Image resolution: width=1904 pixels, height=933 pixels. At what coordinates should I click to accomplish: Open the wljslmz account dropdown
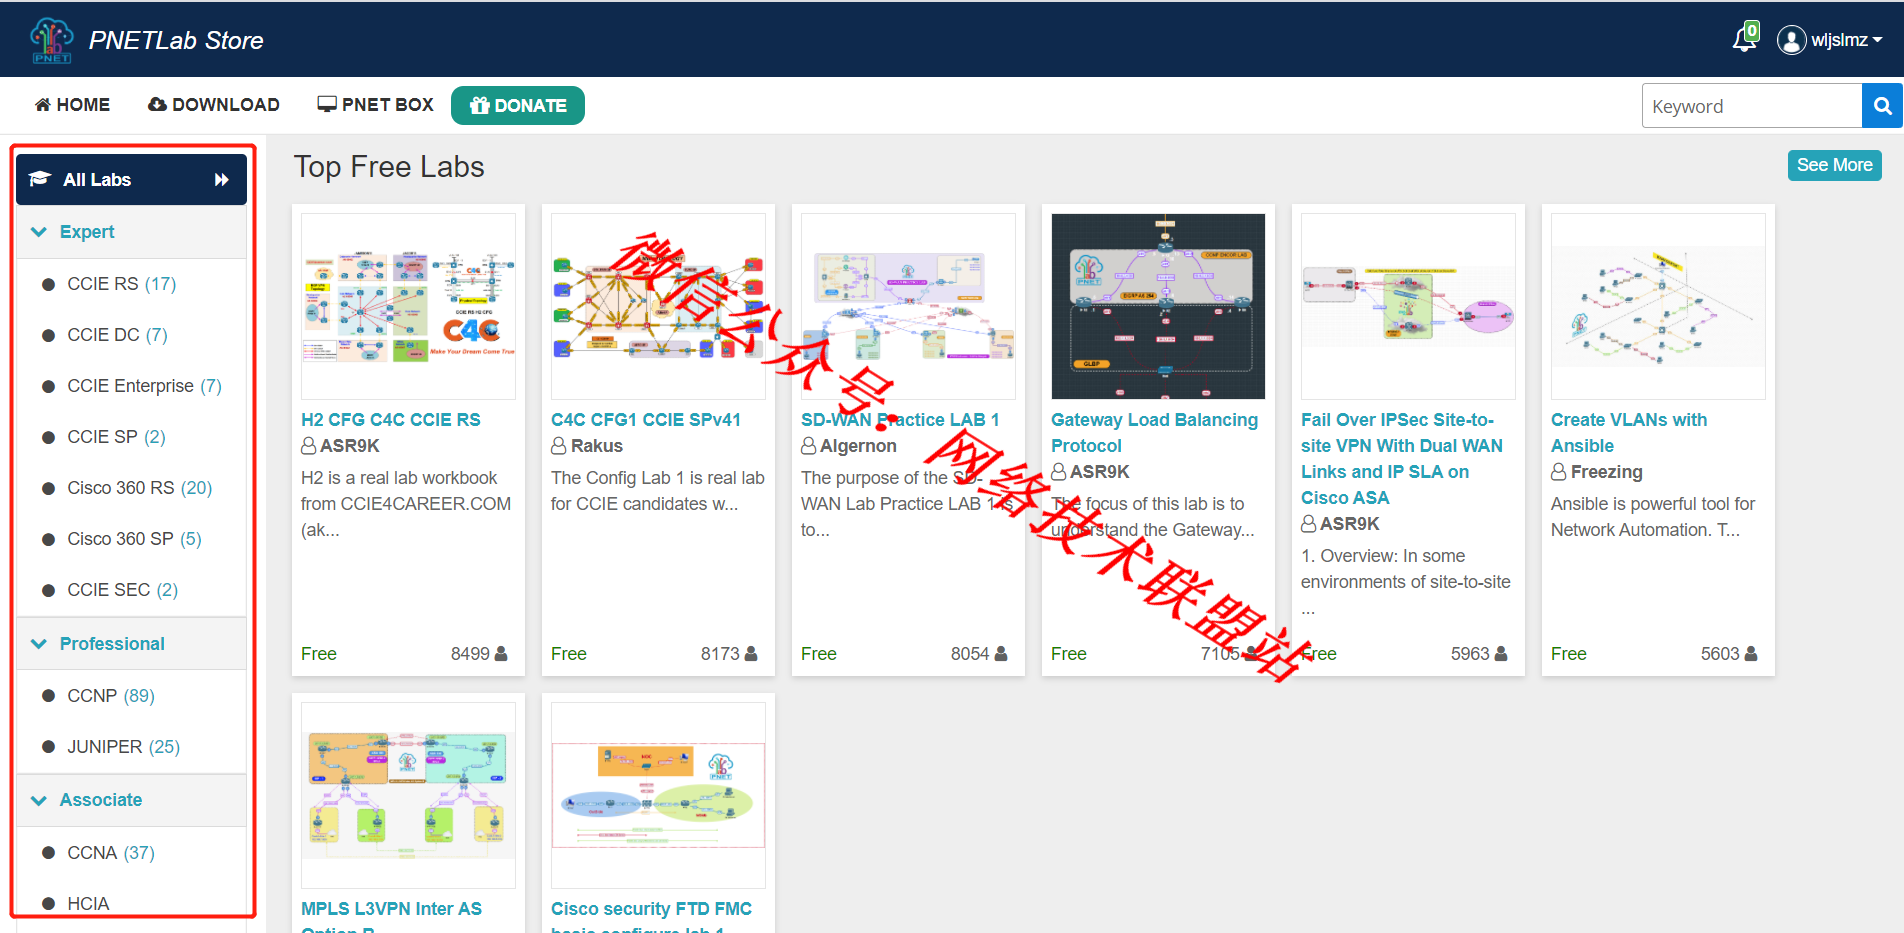point(1846,40)
